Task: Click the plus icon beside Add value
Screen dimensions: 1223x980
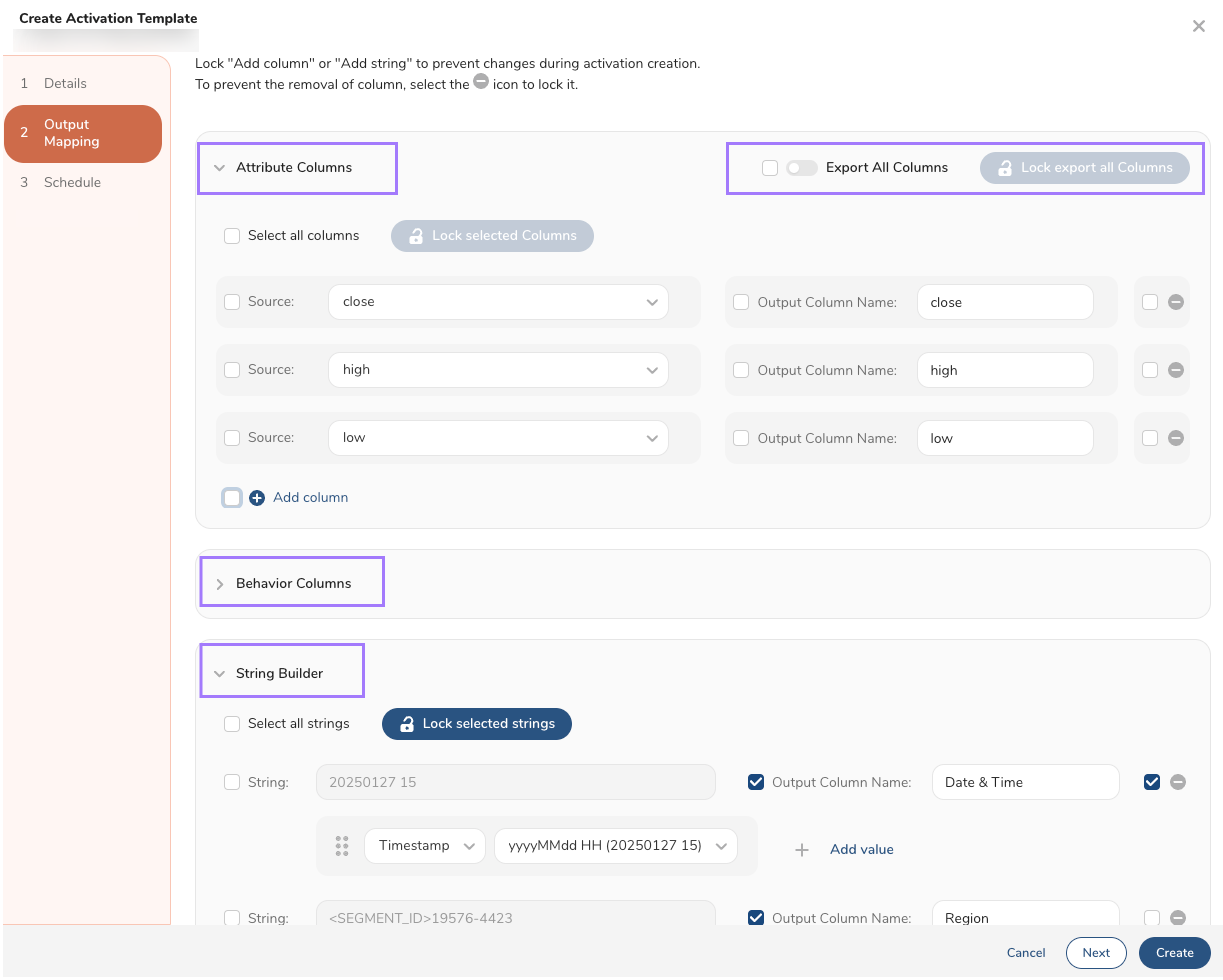Action: (x=801, y=850)
